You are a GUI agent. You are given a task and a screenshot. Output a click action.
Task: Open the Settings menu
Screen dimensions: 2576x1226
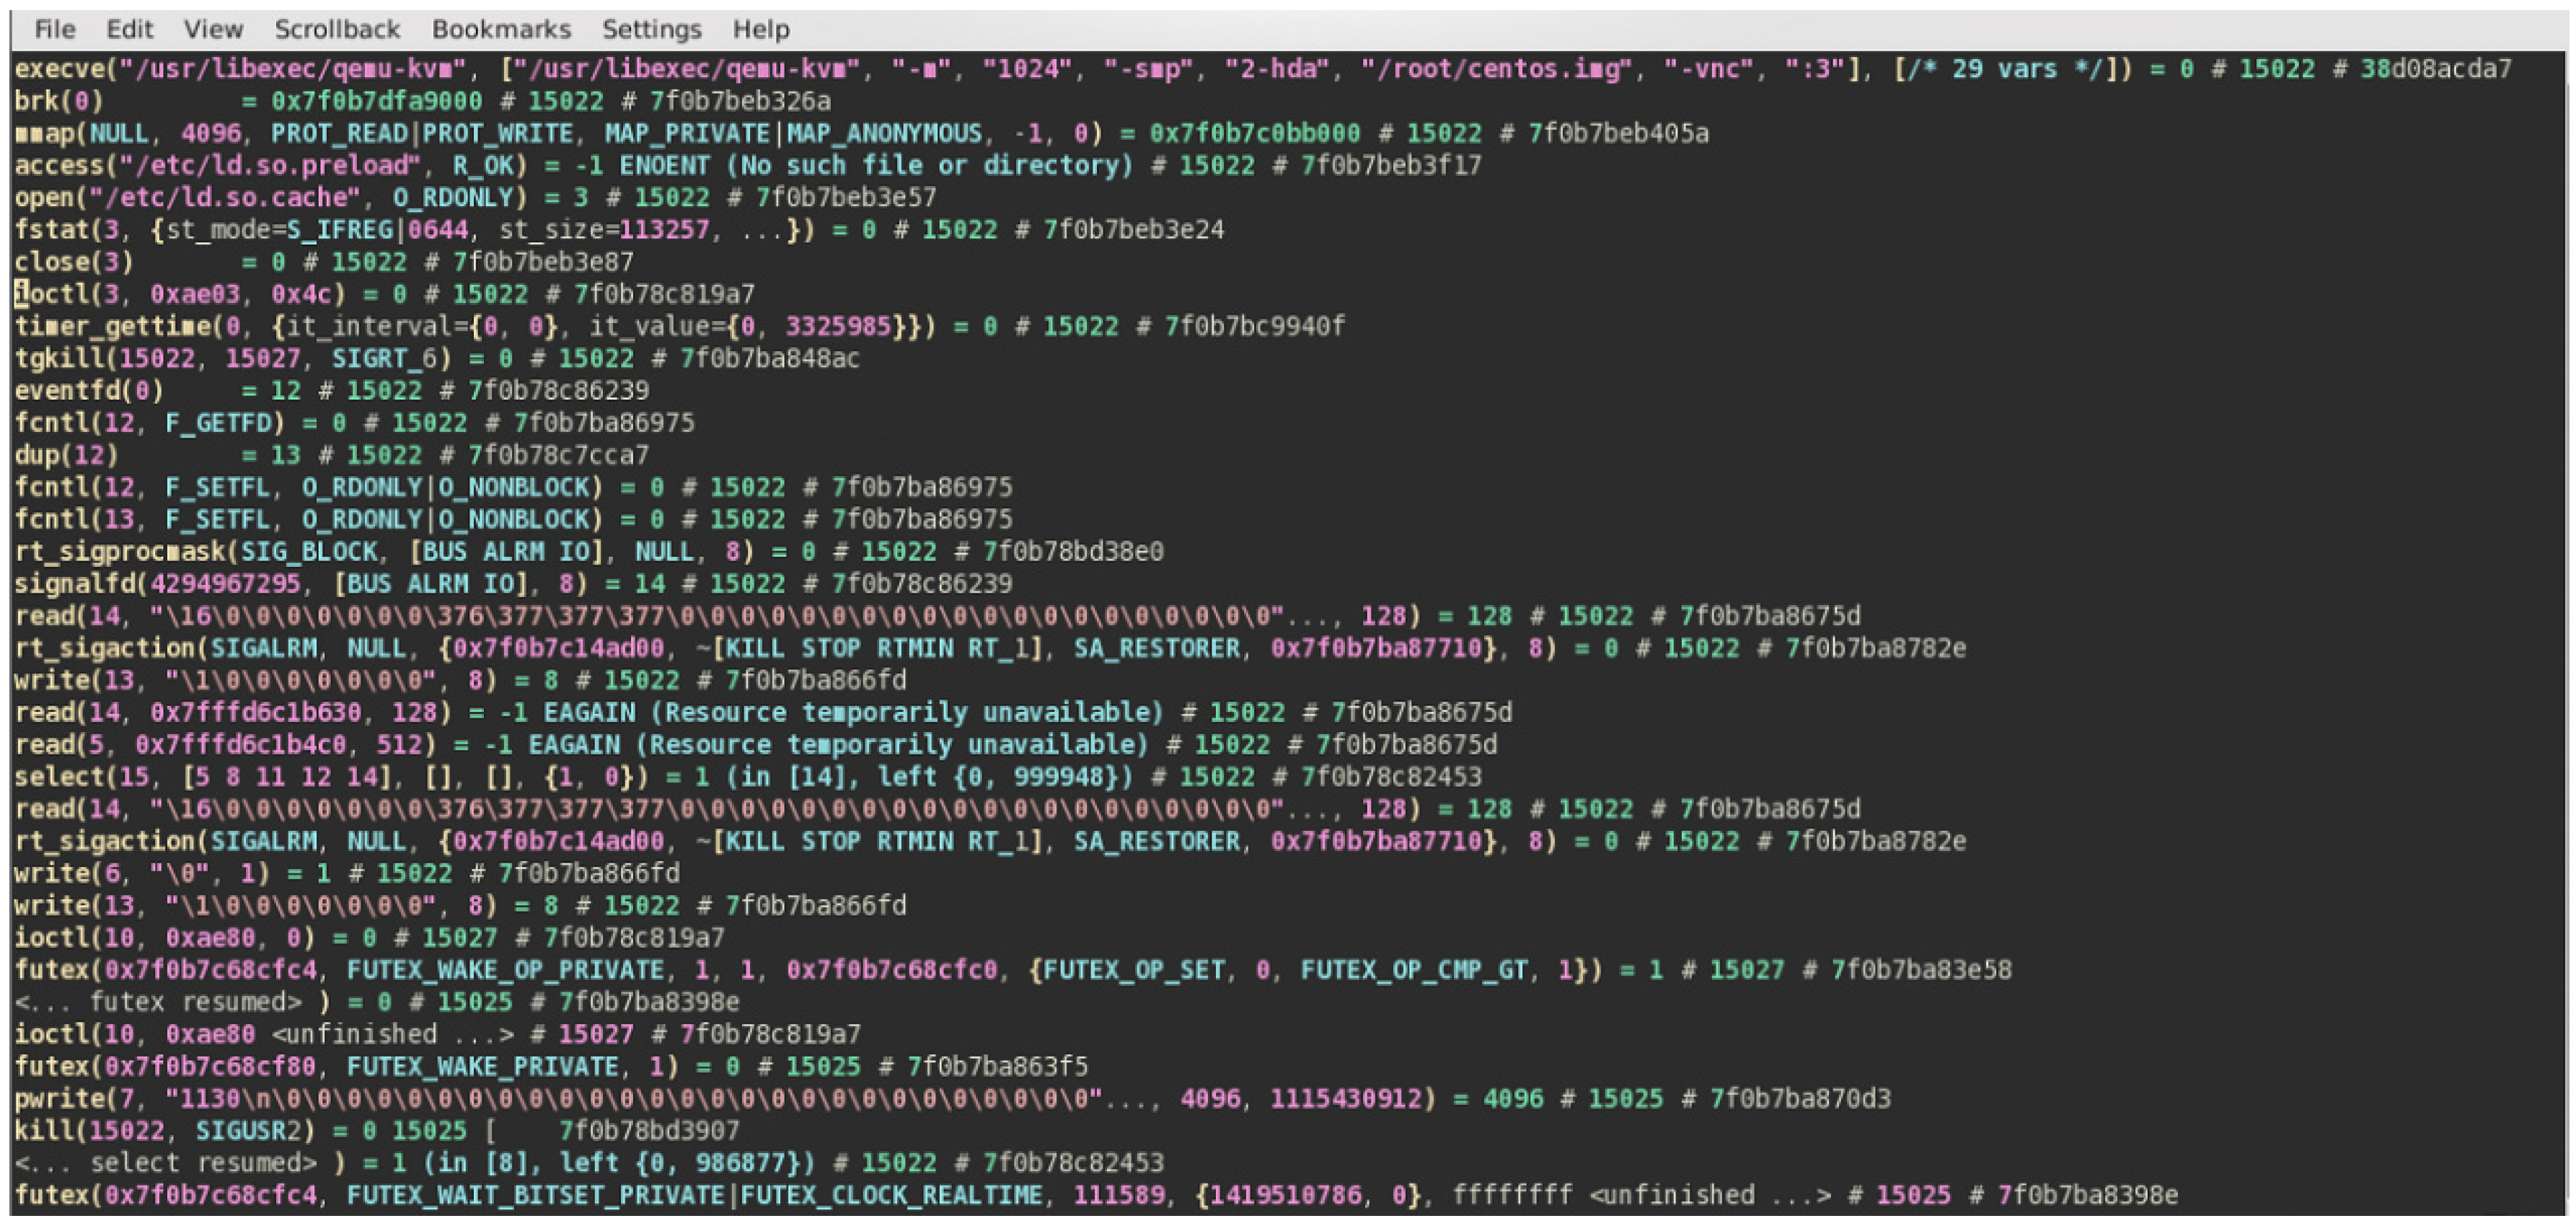[651, 29]
